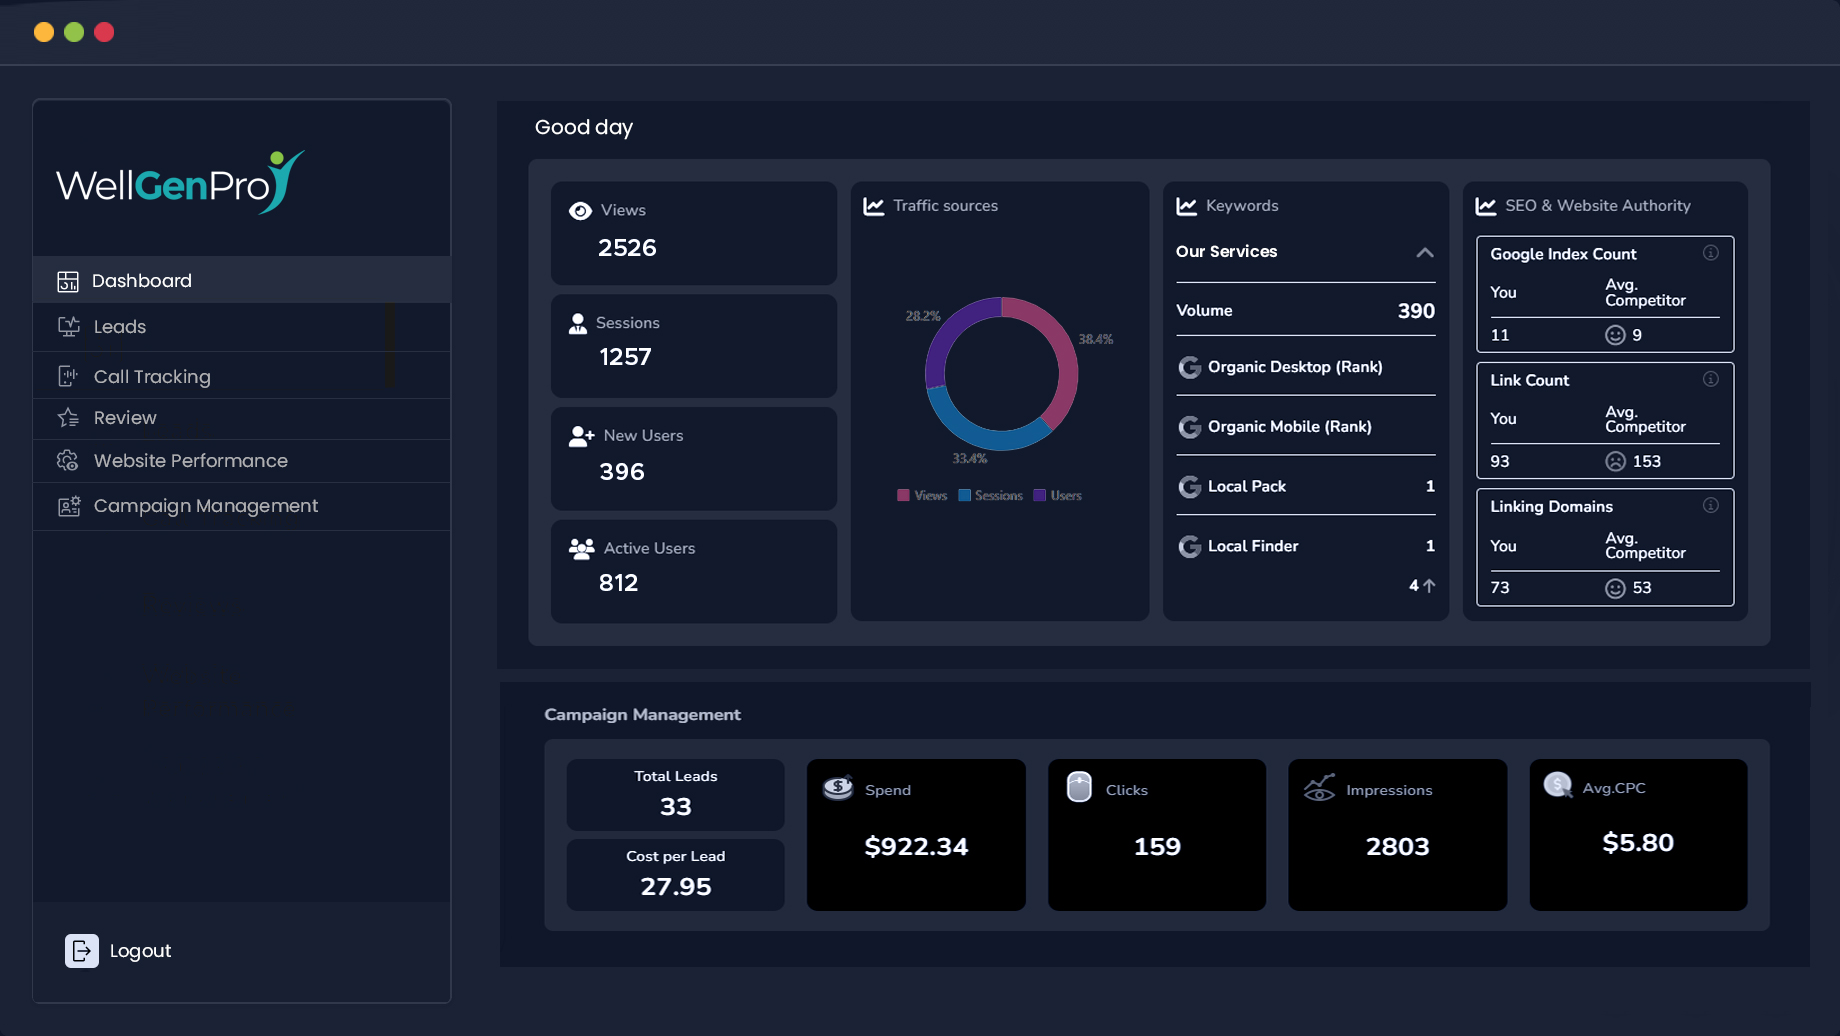Click the Cost per Lead 27.95 card

676,875
